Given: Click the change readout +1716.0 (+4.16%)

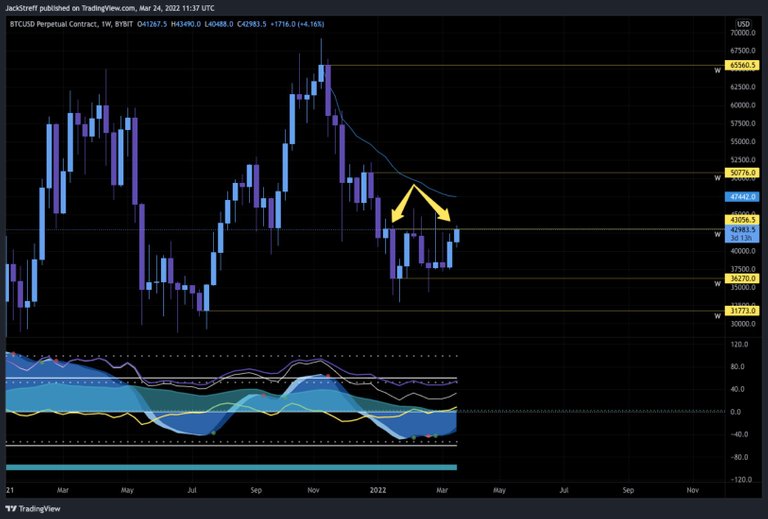Looking at the screenshot, I should pyautogui.click(x=297, y=24).
